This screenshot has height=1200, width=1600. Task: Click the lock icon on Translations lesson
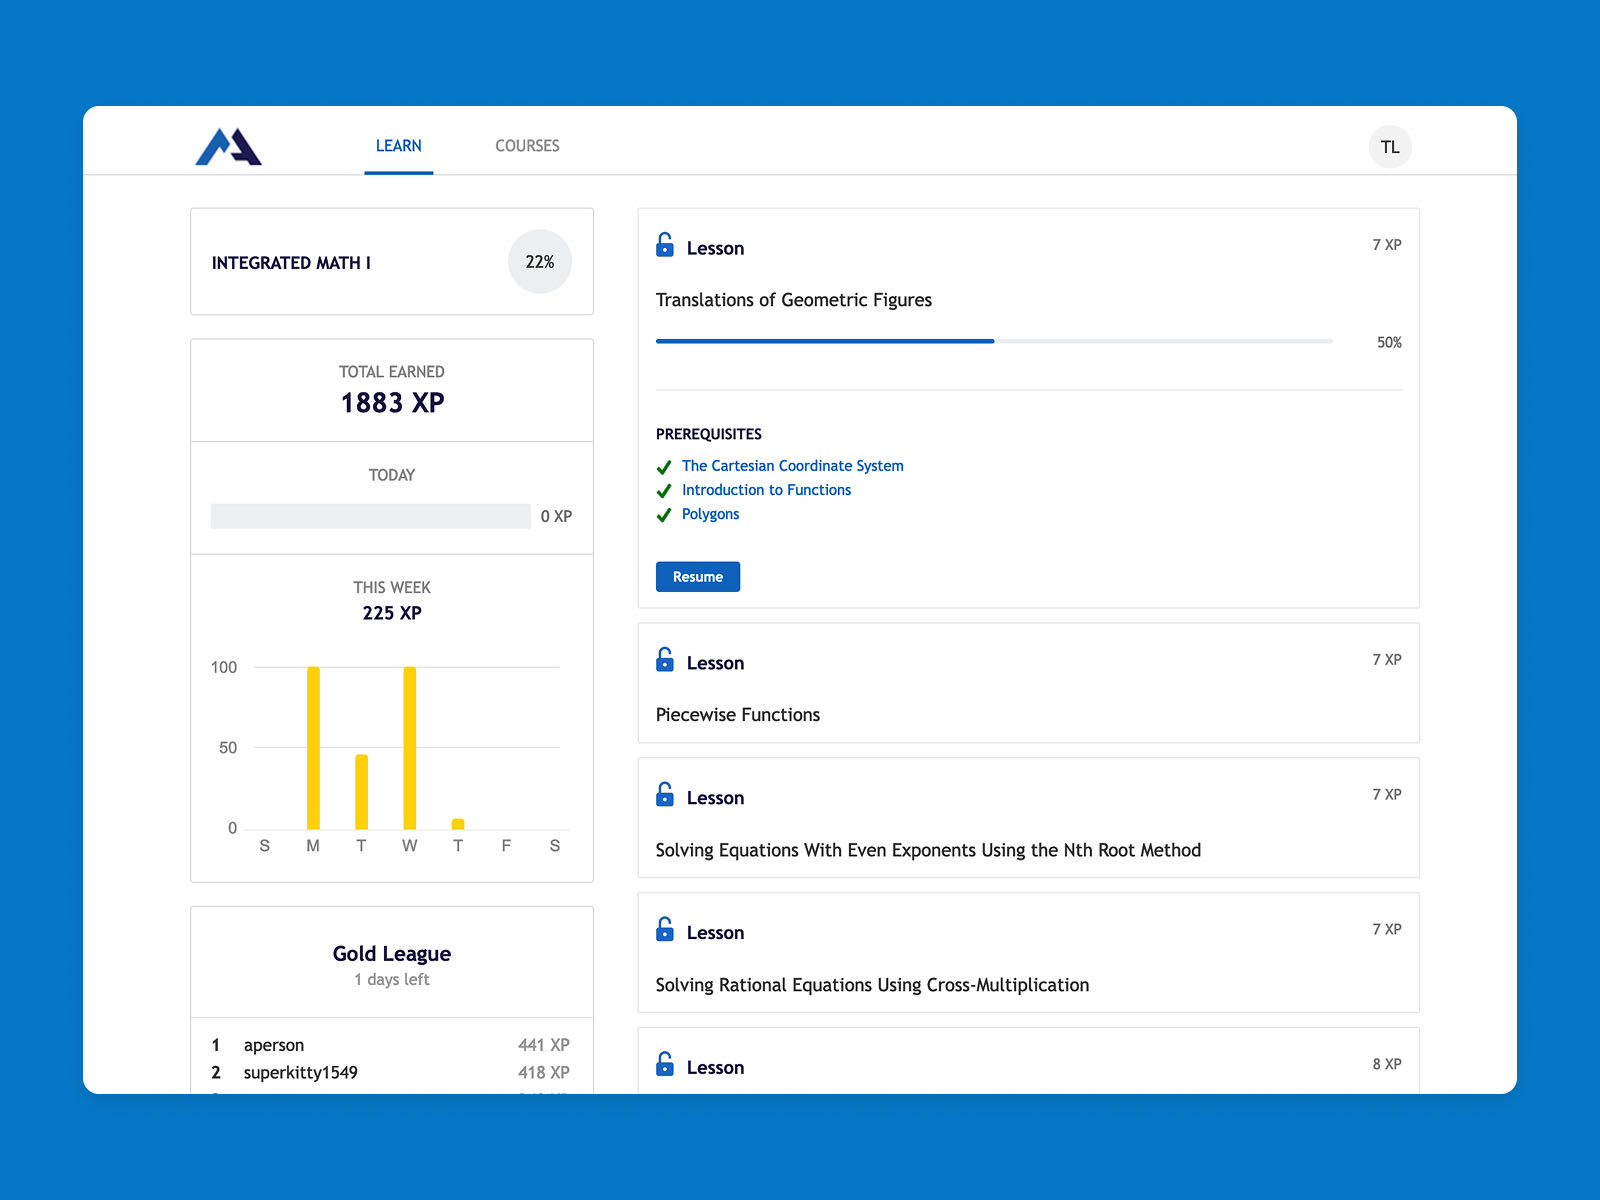point(665,245)
